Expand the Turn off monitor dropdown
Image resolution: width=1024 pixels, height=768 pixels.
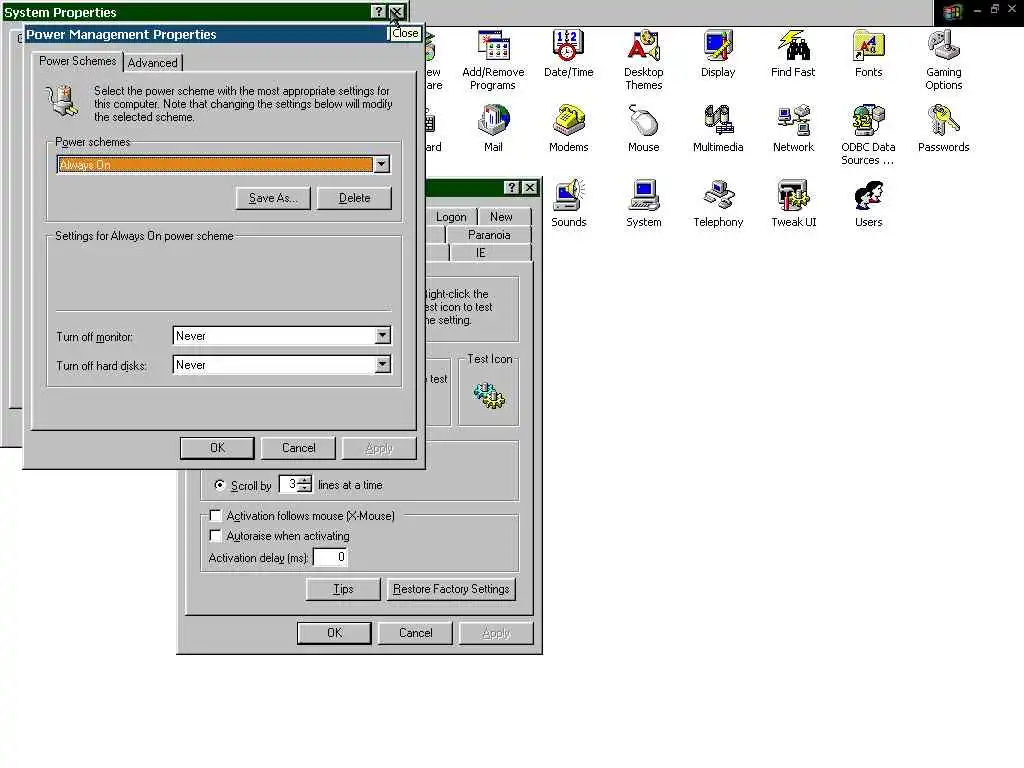pos(383,336)
